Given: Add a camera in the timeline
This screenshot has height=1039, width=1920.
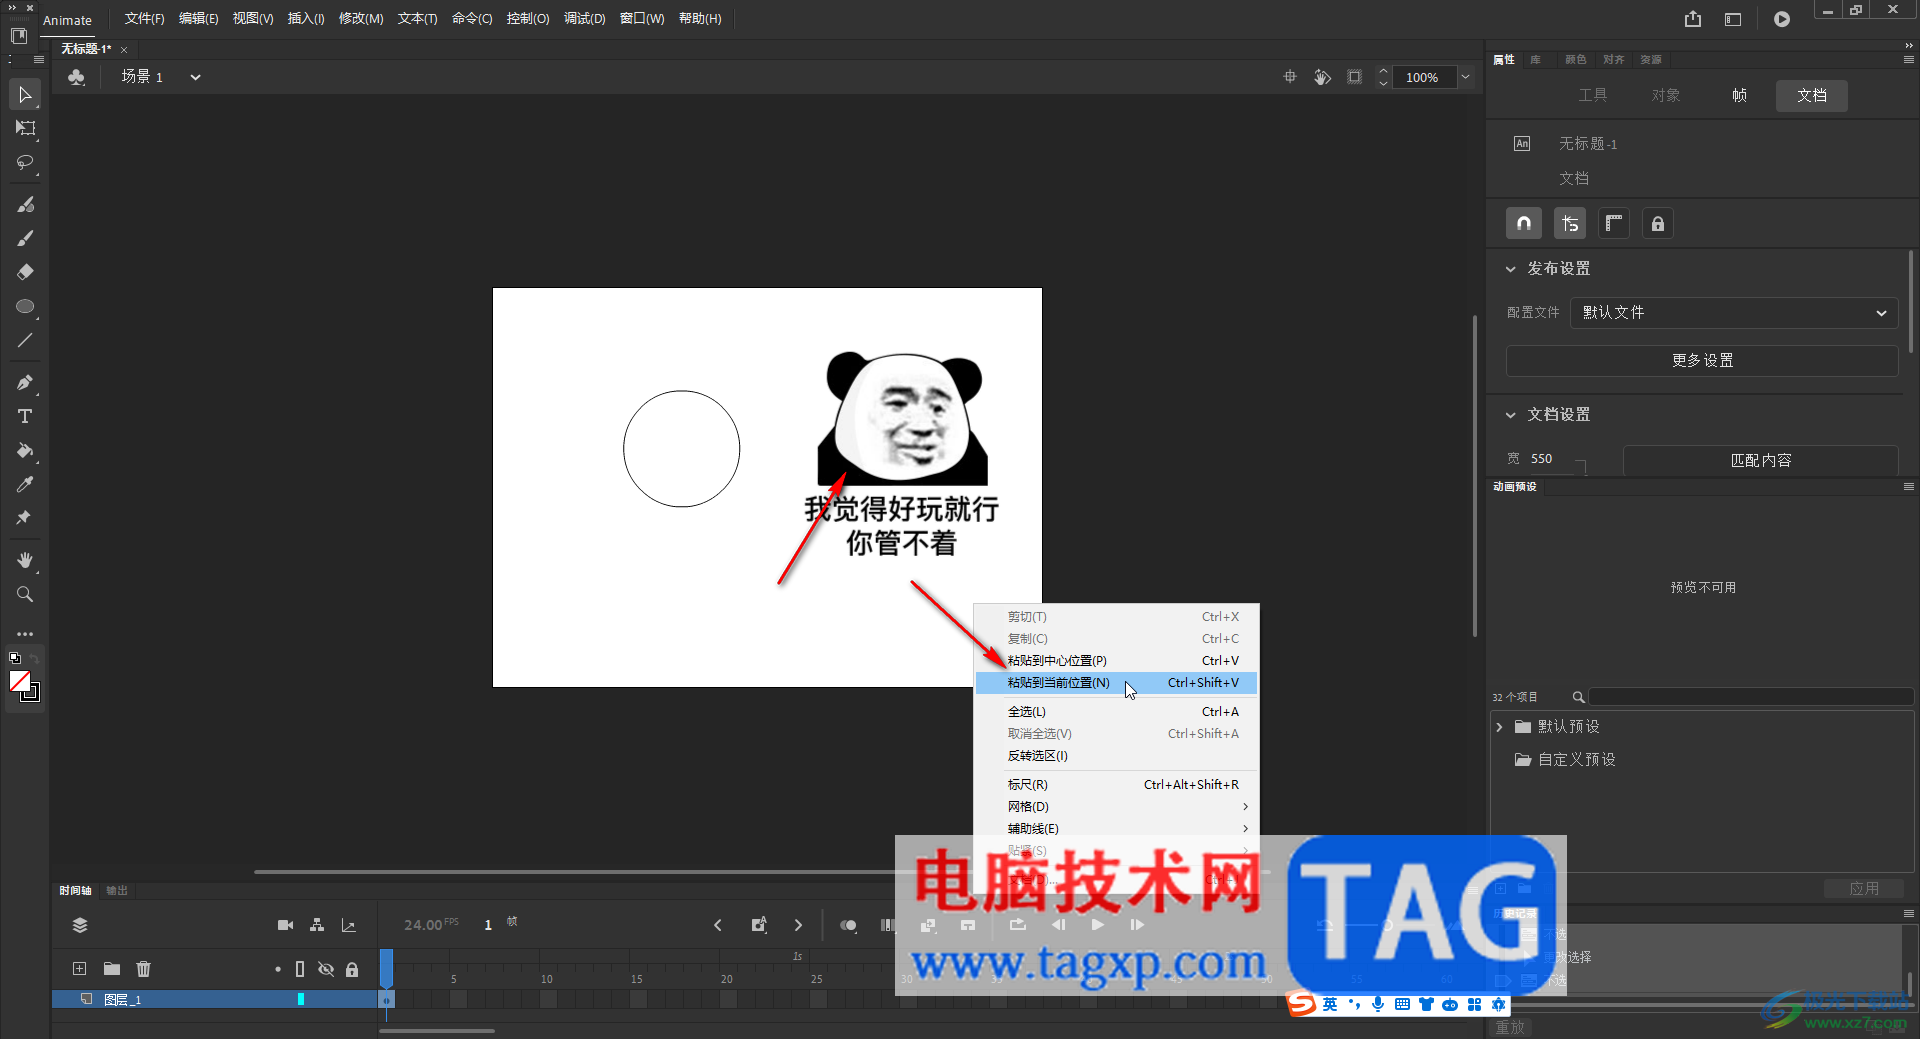Looking at the screenshot, I should click(285, 925).
